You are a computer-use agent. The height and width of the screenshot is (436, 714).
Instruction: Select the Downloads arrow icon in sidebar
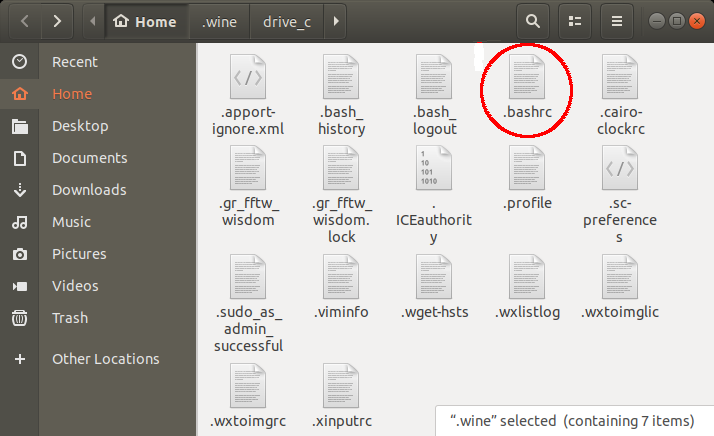[20, 190]
